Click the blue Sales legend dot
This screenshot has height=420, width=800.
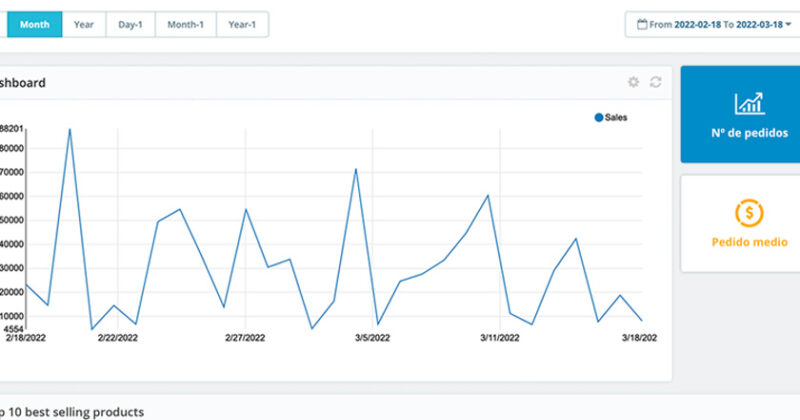click(599, 117)
